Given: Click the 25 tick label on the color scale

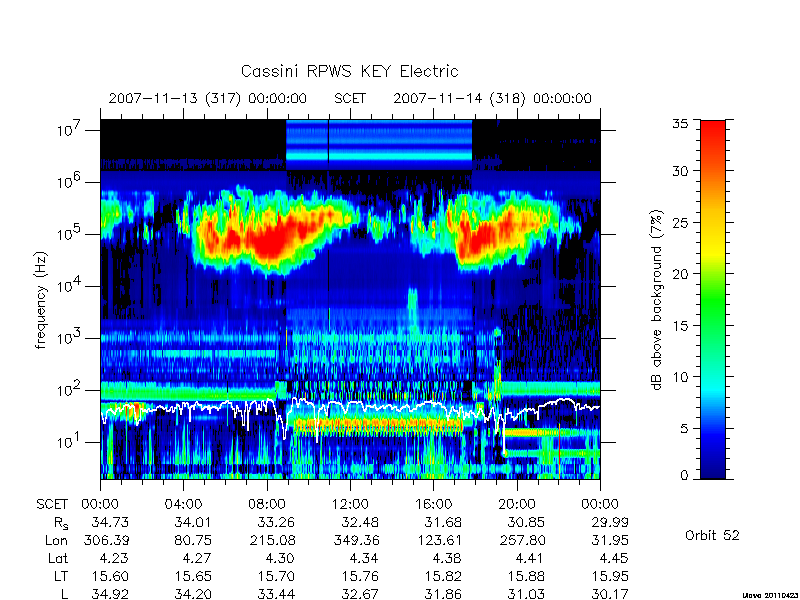Looking at the screenshot, I should pyautogui.click(x=680, y=222).
